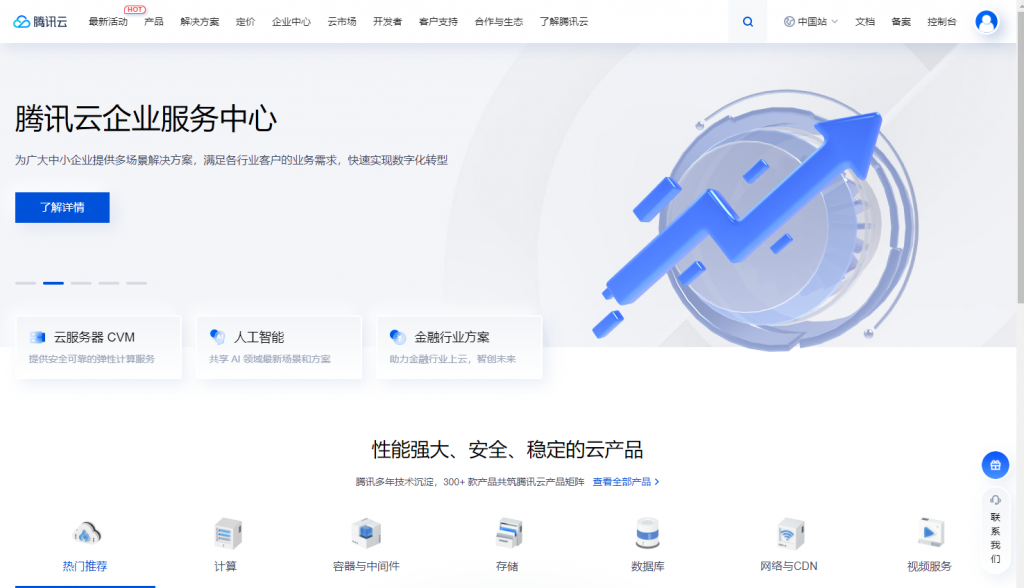Select the 网络与CDN wifi icon
Screen dimensions: 1024x588
point(790,533)
